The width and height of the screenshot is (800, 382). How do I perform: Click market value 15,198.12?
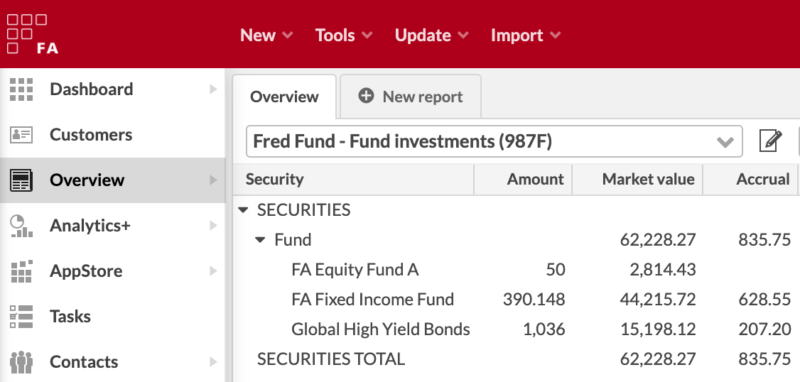(x=658, y=329)
